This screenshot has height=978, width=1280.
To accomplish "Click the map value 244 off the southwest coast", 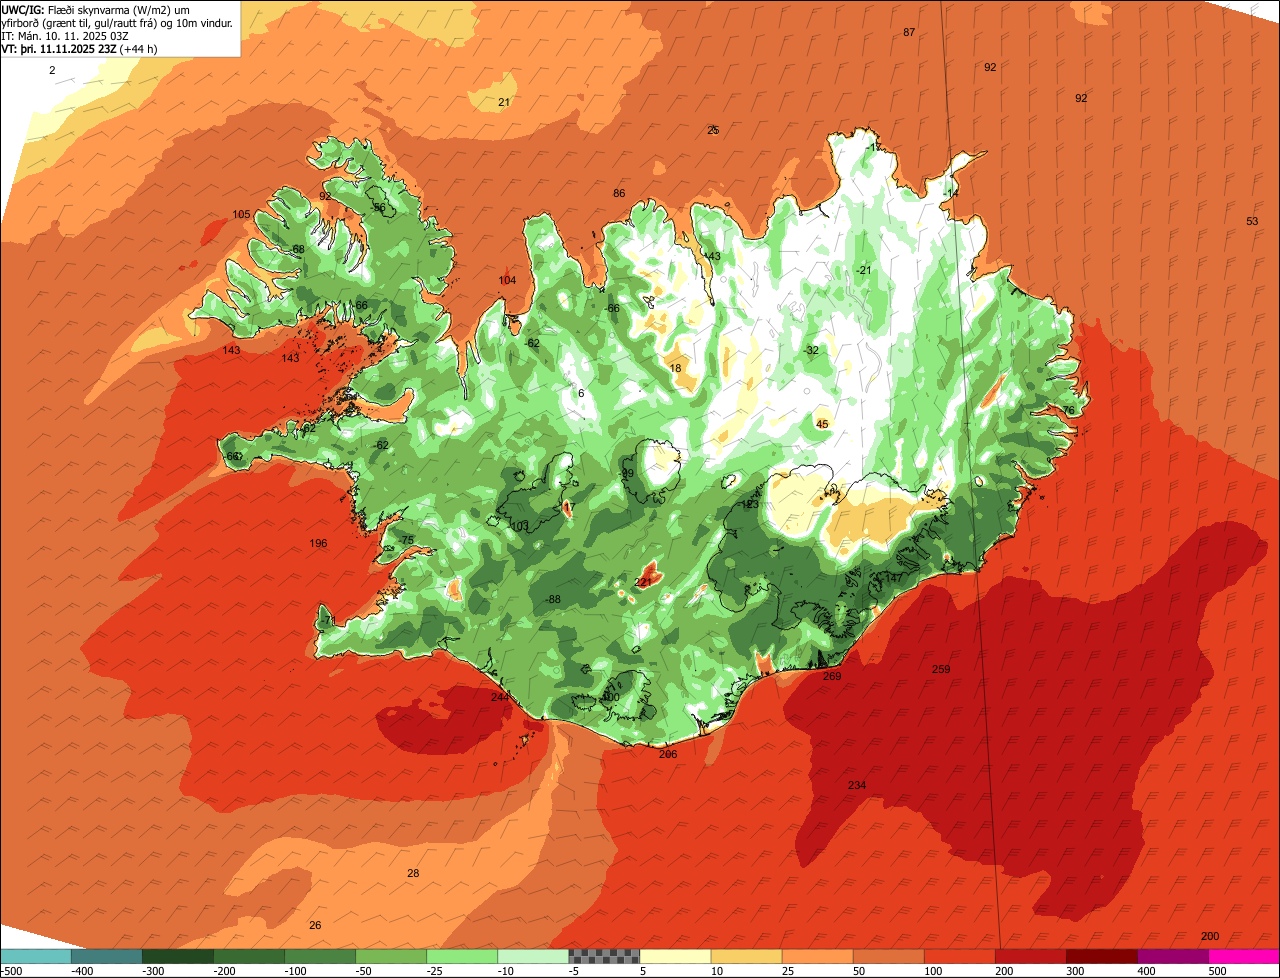I will tap(499, 697).
